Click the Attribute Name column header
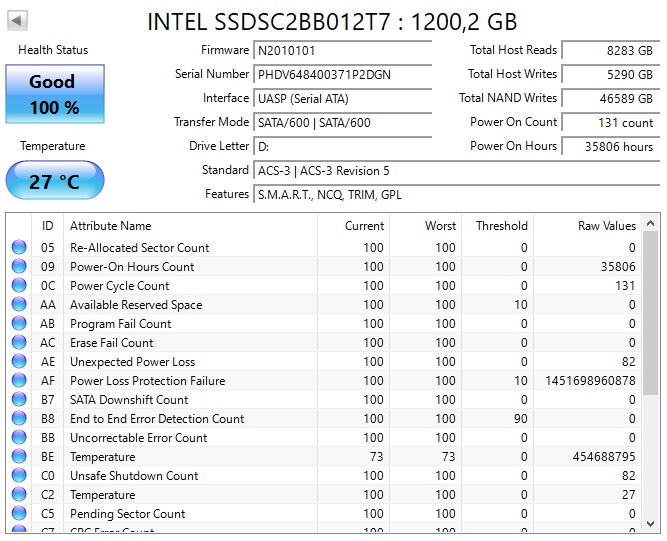Viewport: 667px width, 541px height. (x=191, y=225)
